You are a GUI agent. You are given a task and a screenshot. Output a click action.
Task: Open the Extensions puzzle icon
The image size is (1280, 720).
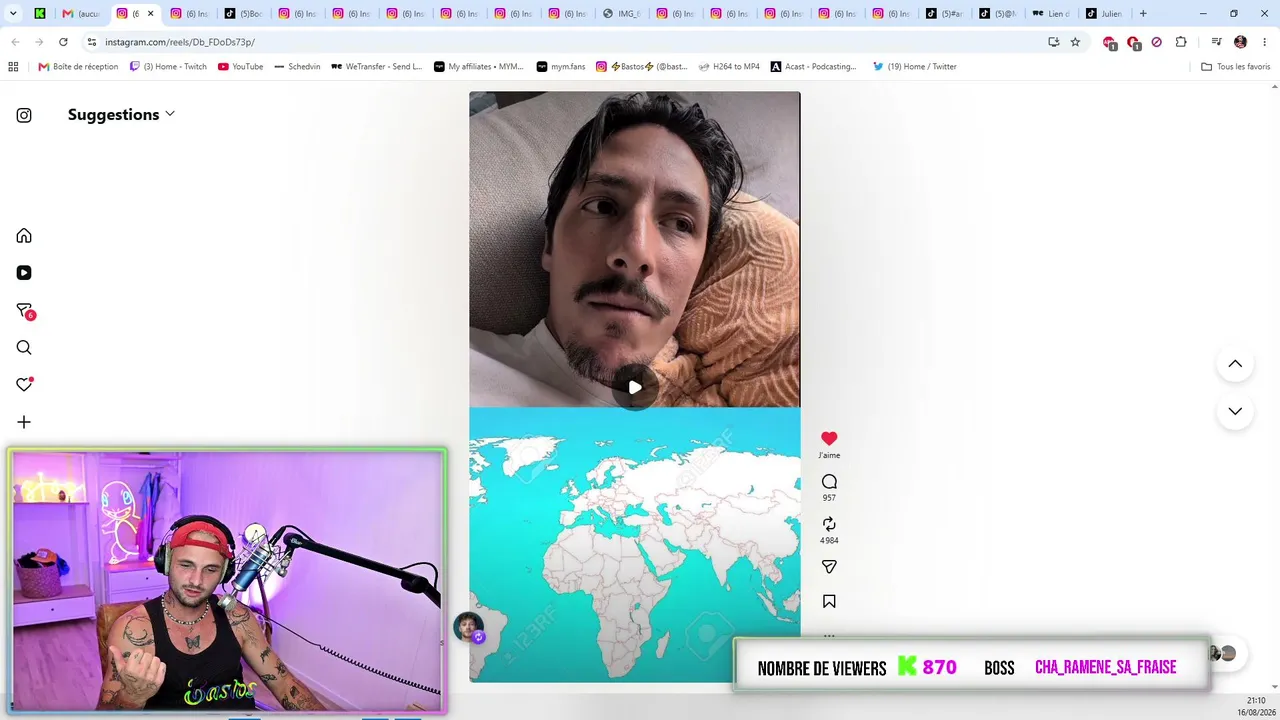pyautogui.click(x=1181, y=42)
